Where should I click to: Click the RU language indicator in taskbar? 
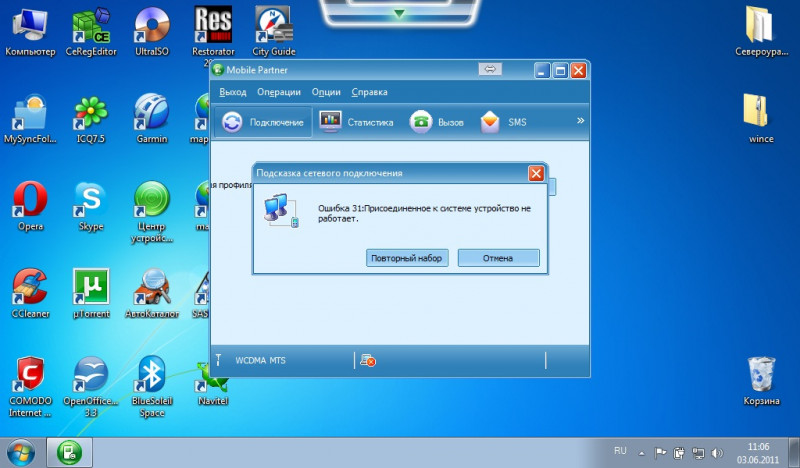(620, 451)
